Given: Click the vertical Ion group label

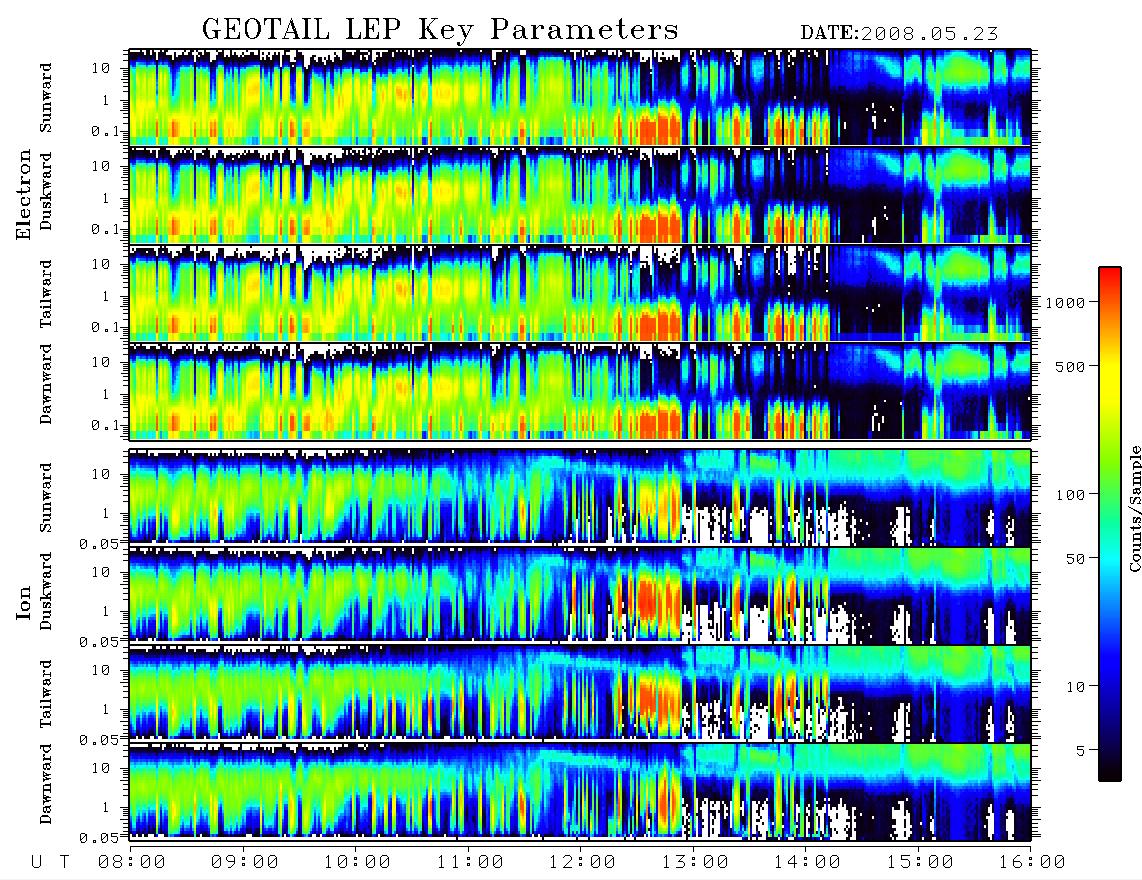Looking at the screenshot, I should point(24,603).
